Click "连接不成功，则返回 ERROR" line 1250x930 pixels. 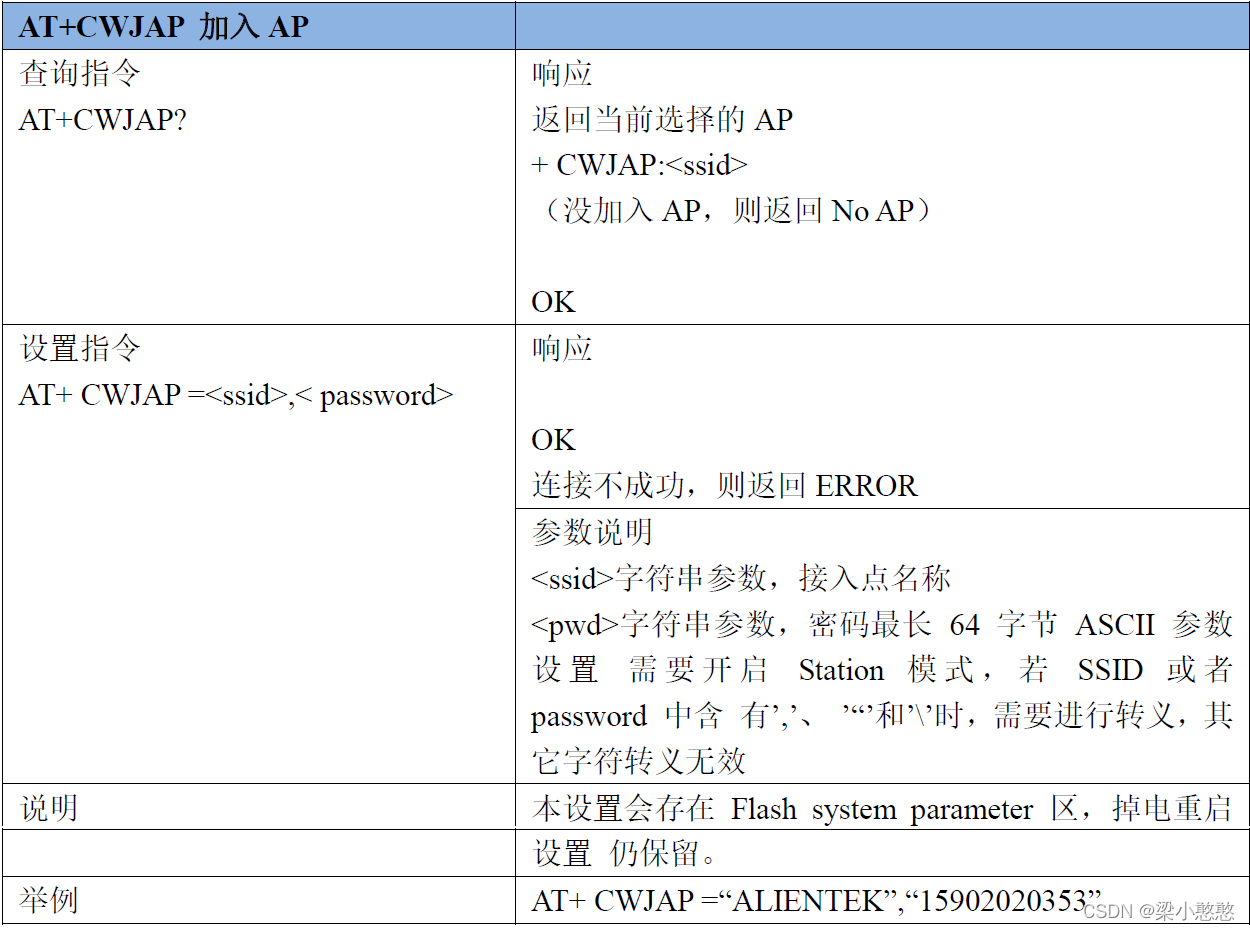click(724, 486)
